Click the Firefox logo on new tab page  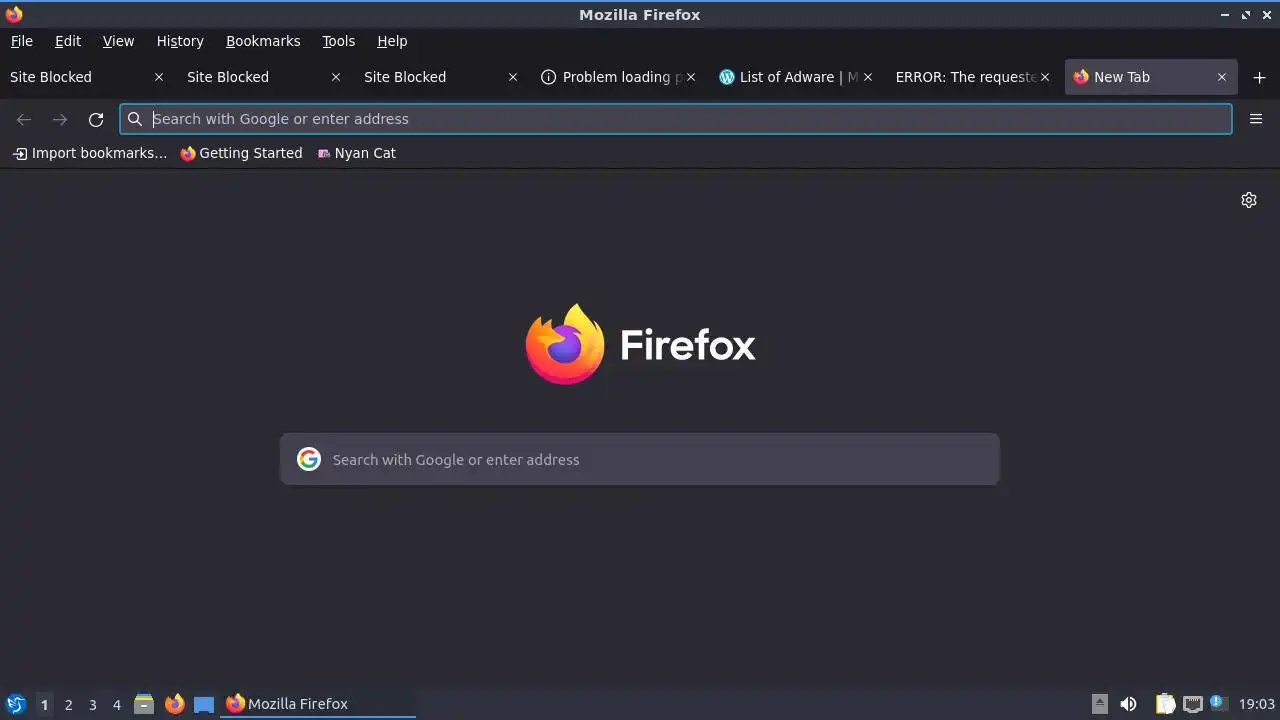[x=640, y=344]
